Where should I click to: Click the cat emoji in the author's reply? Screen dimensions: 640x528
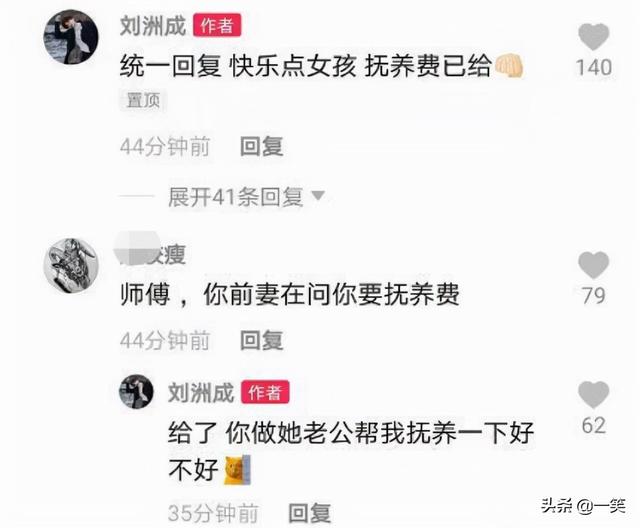(x=238, y=470)
